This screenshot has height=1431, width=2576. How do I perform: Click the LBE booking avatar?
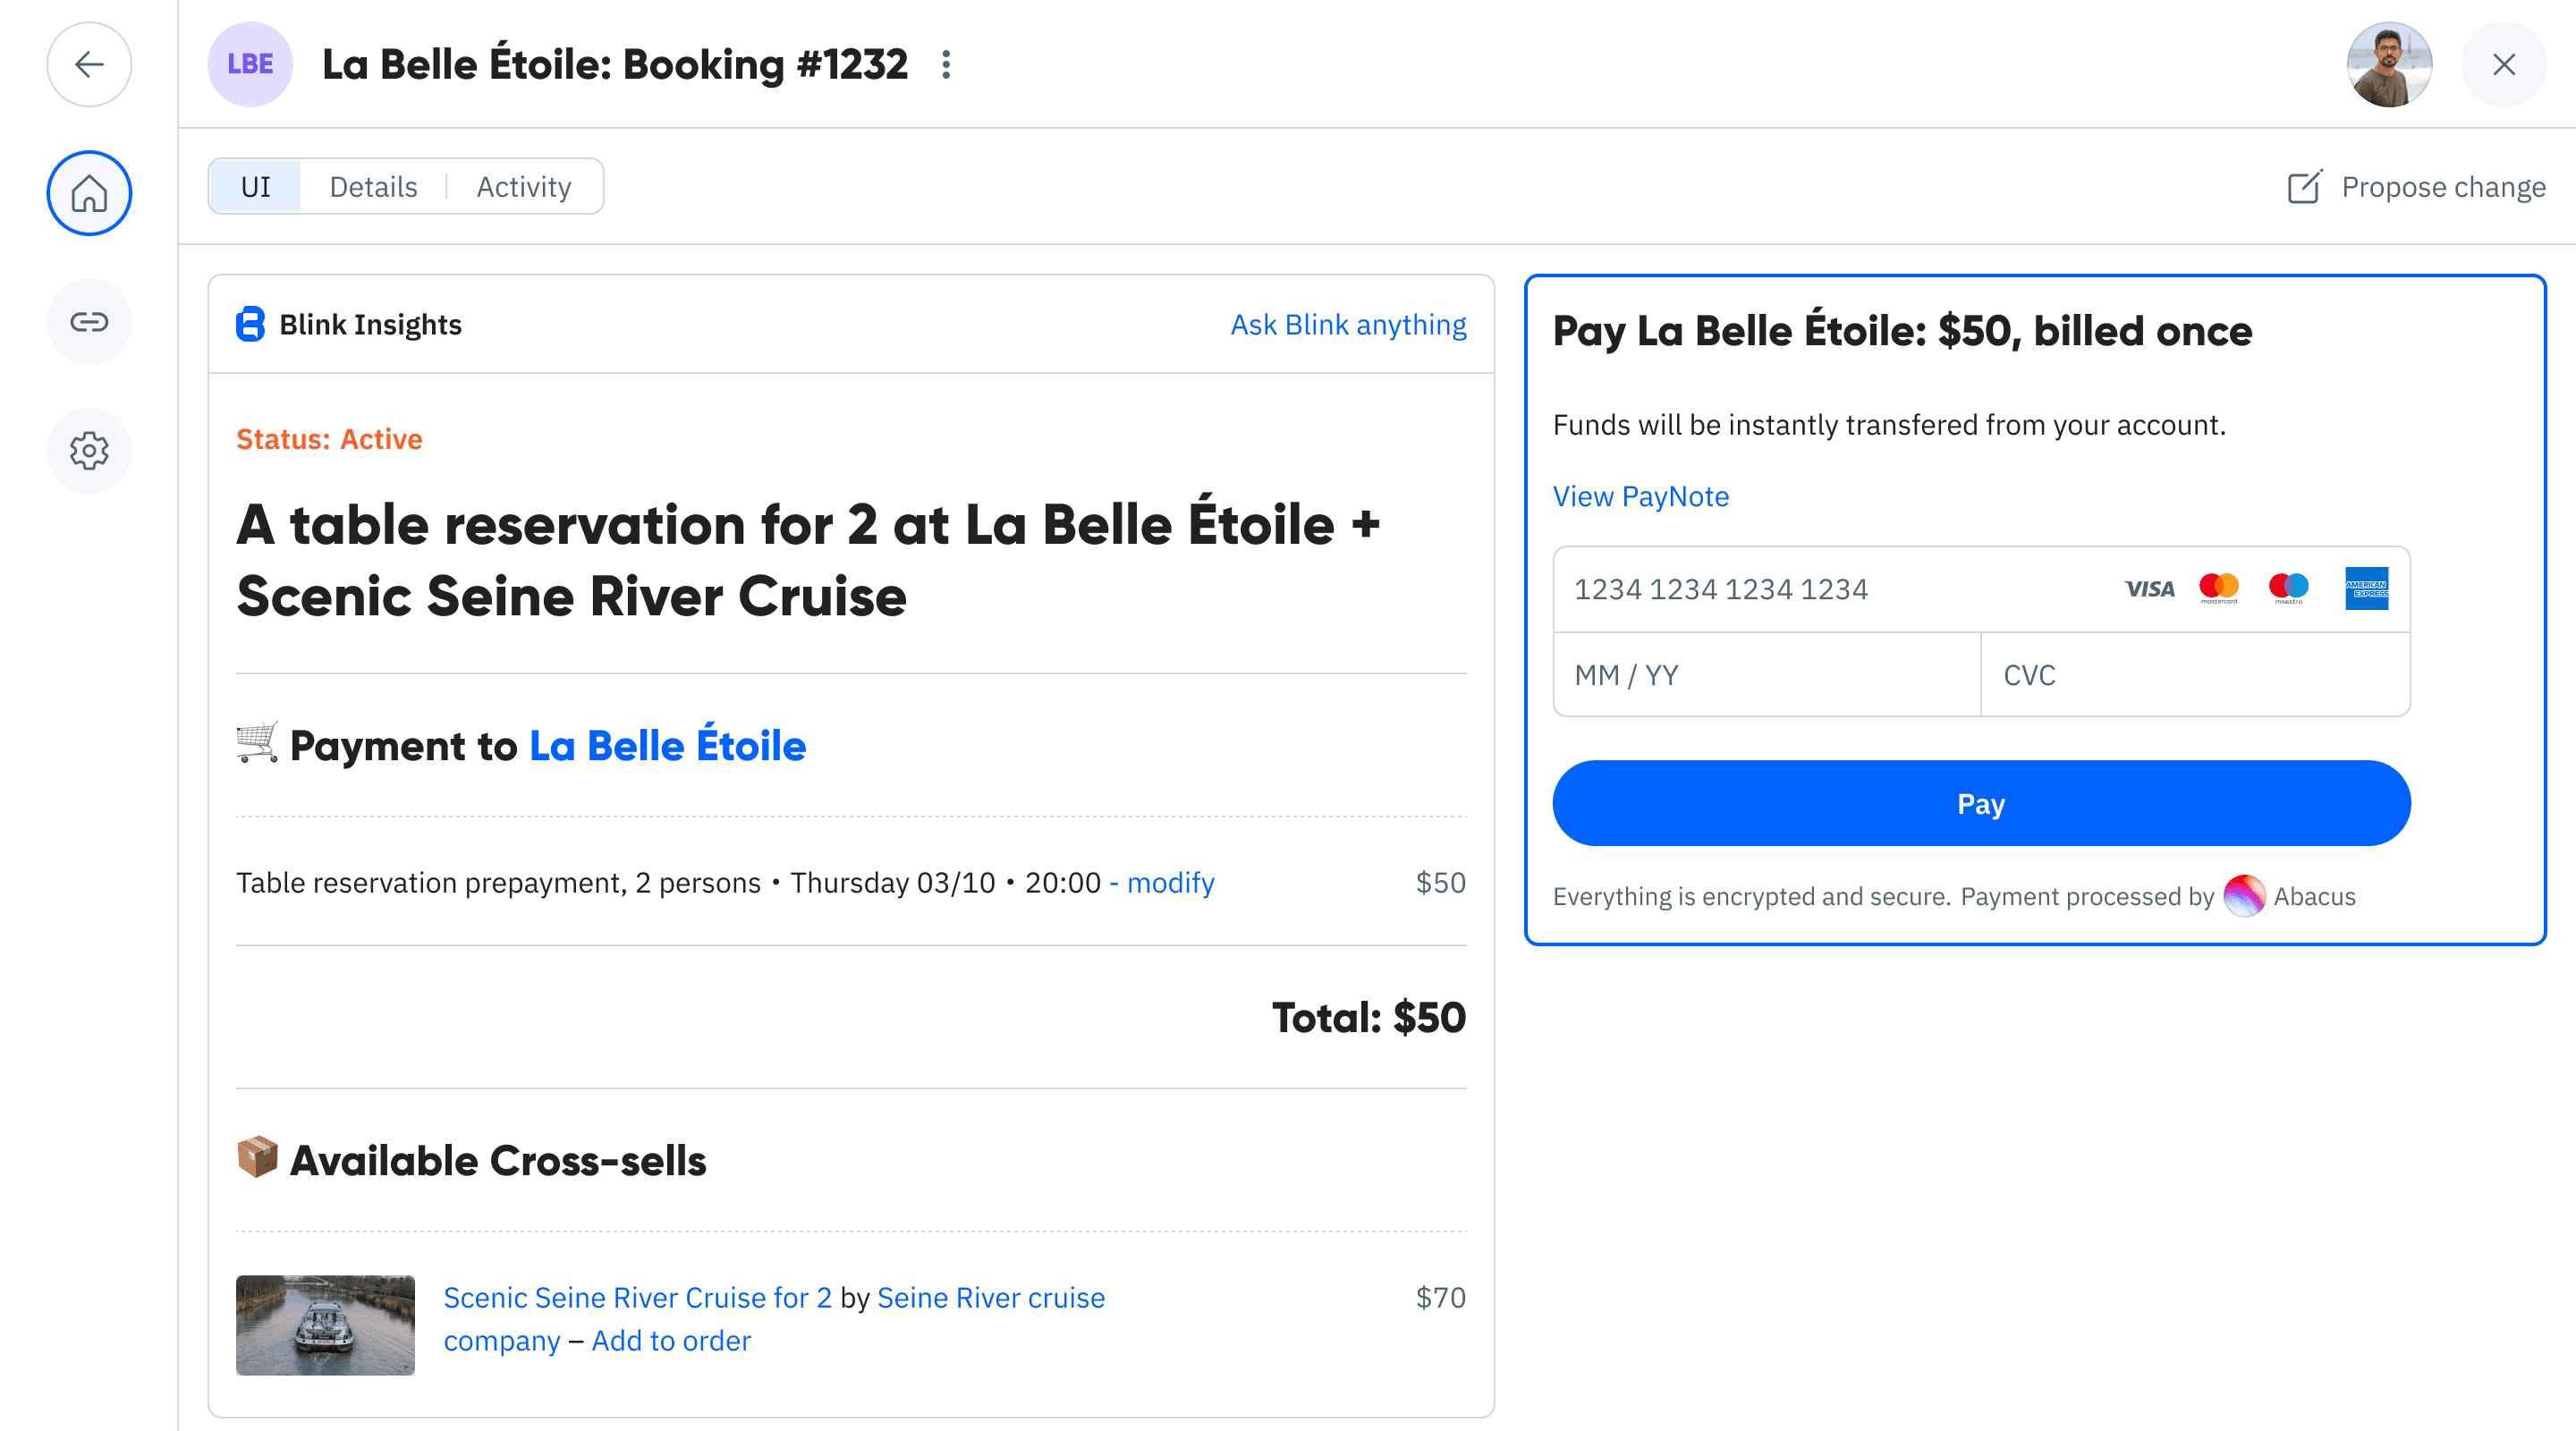pyautogui.click(x=249, y=64)
